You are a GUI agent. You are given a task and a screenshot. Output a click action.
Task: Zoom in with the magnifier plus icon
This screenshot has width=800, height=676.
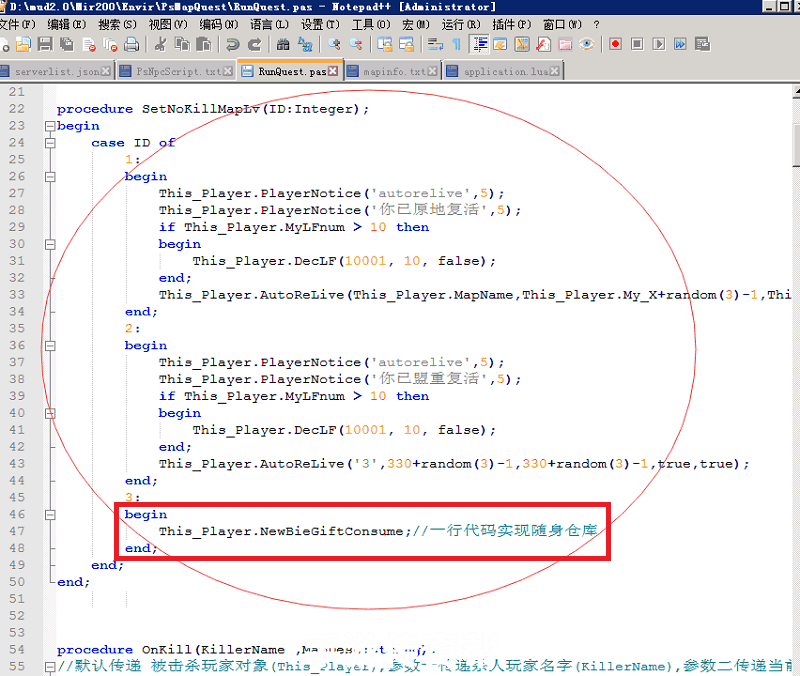[334, 45]
